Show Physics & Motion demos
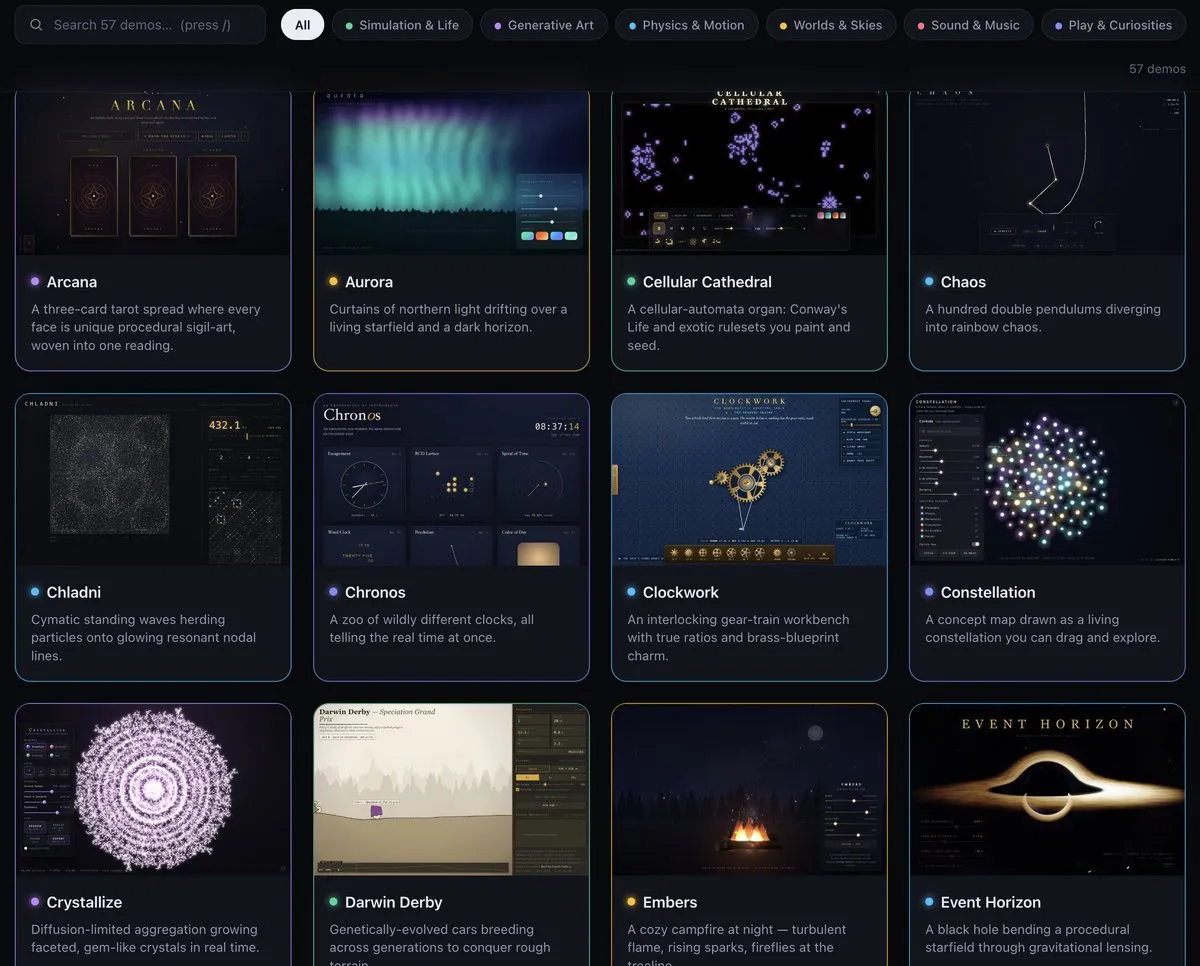 (686, 25)
